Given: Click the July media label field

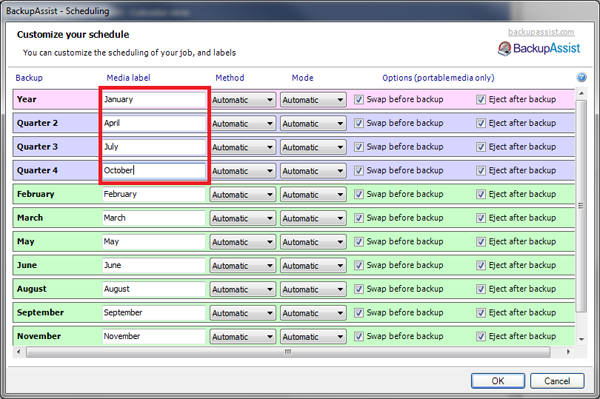Looking at the screenshot, I should (x=154, y=147).
